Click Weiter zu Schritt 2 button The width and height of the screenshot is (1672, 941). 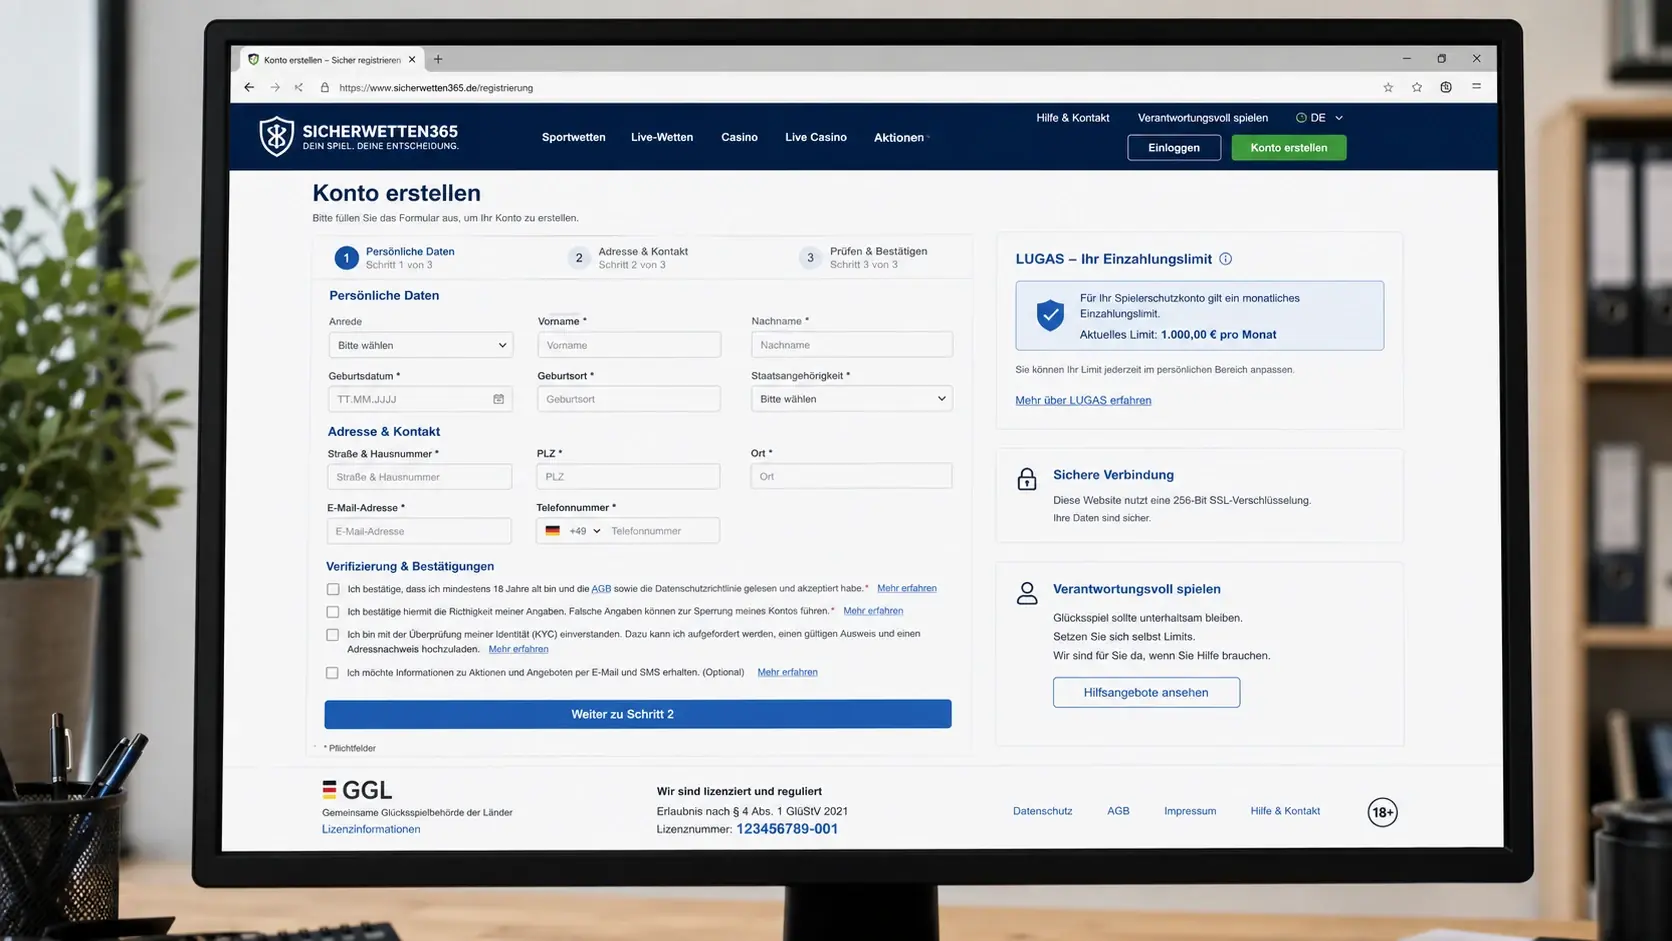(638, 714)
